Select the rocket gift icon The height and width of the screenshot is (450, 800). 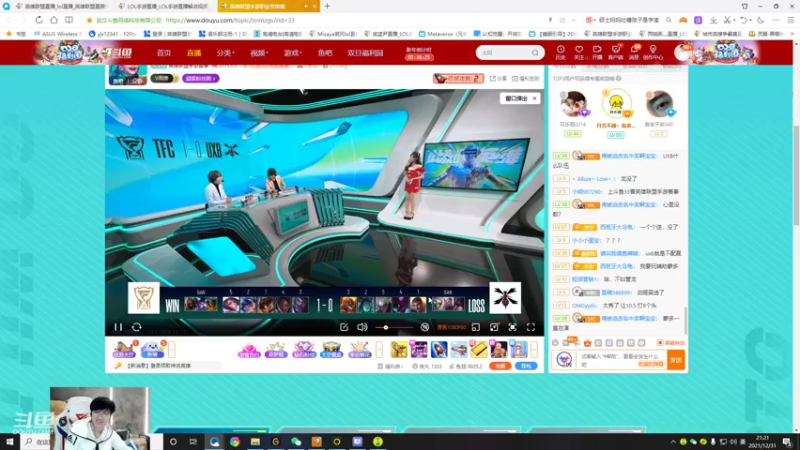click(x=439, y=349)
